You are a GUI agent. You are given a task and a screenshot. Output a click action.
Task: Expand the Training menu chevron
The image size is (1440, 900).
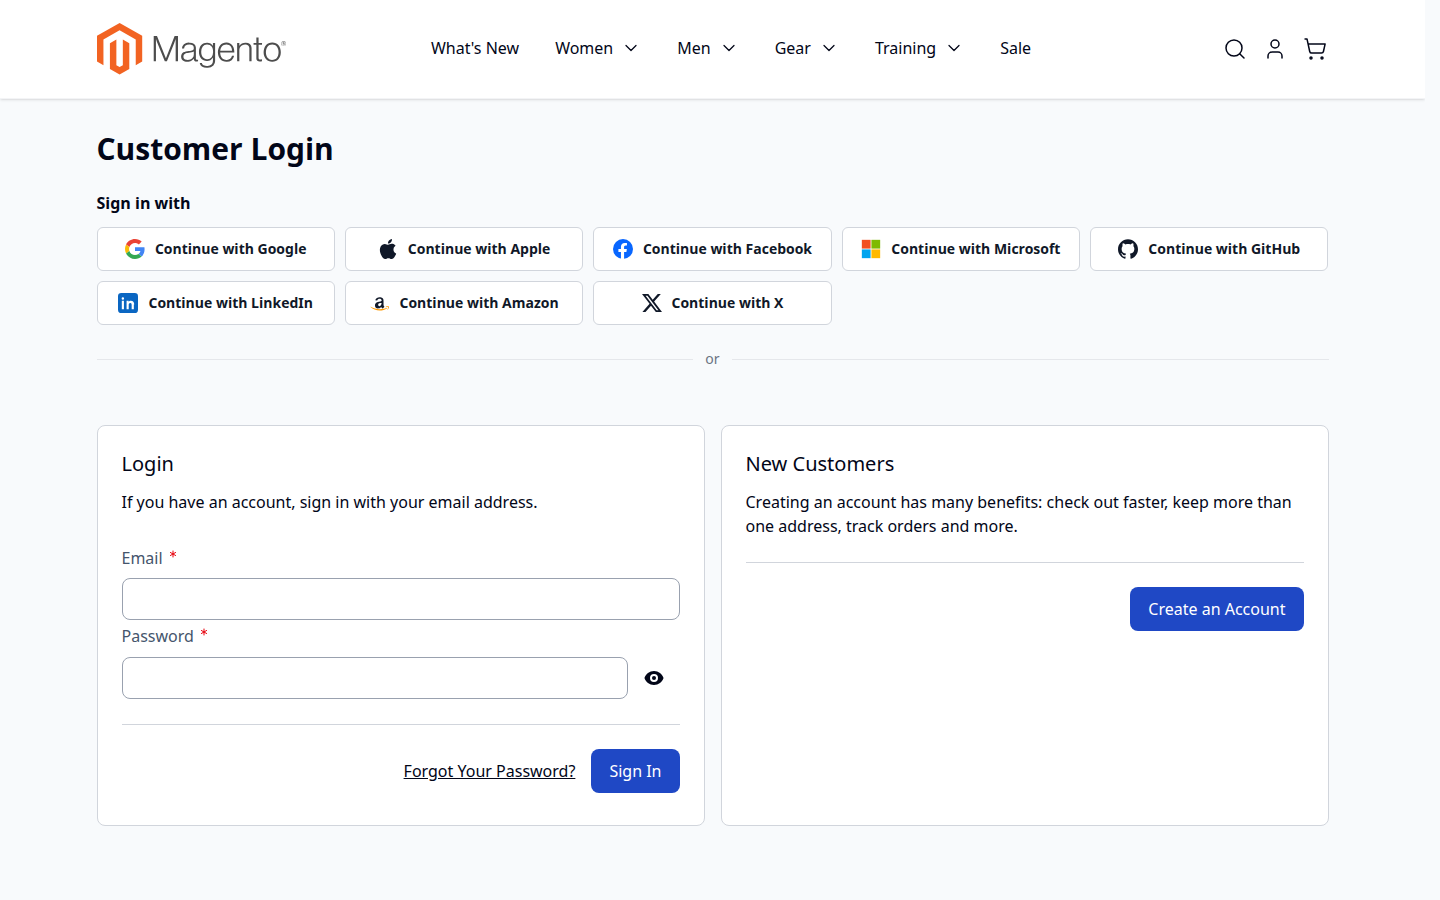click(954, 48)
